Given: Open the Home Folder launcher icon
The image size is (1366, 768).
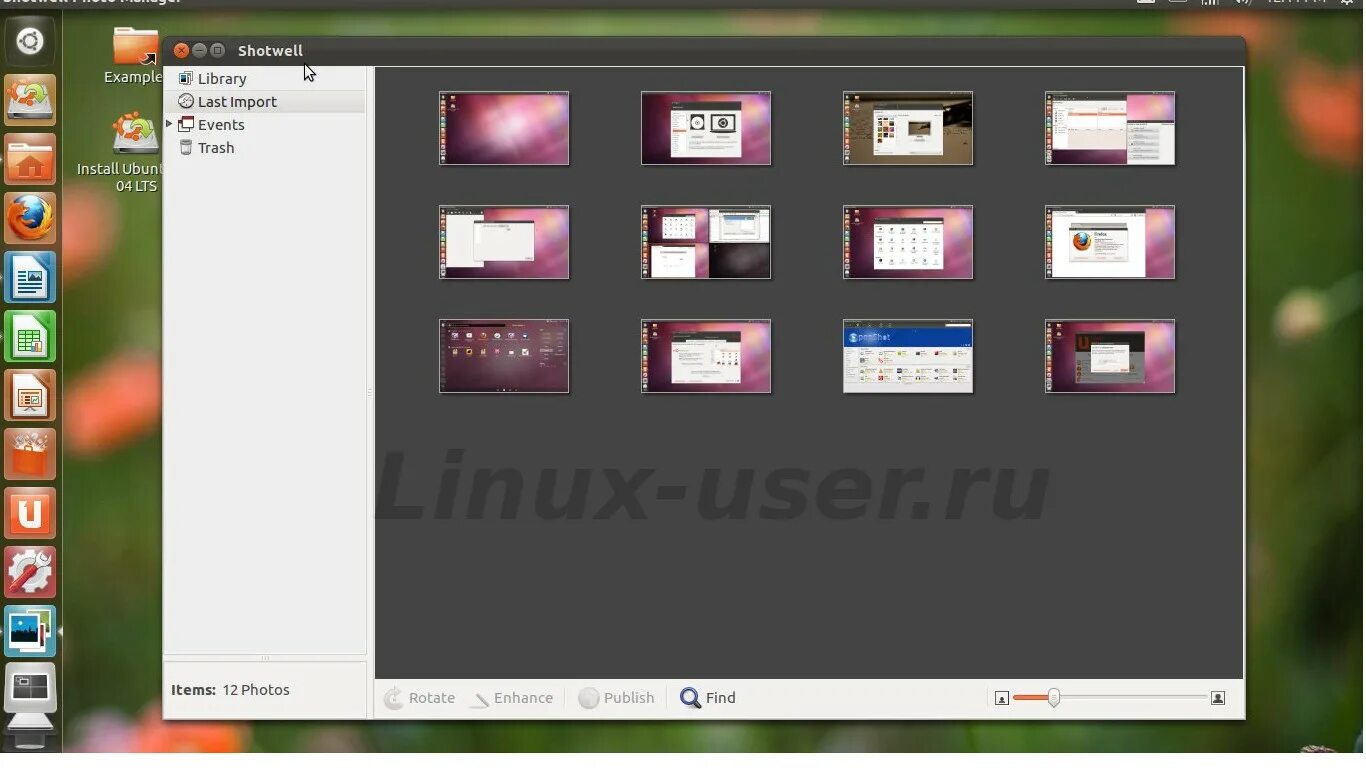Looking at the screenshot, I should (x=30, y=159).
